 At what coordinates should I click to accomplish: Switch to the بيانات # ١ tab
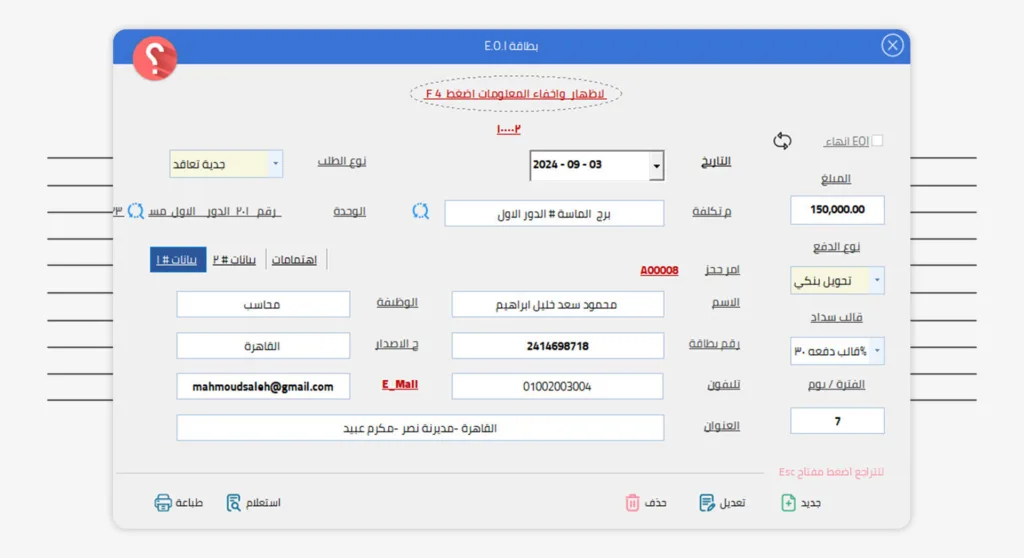tap(178, 259)
